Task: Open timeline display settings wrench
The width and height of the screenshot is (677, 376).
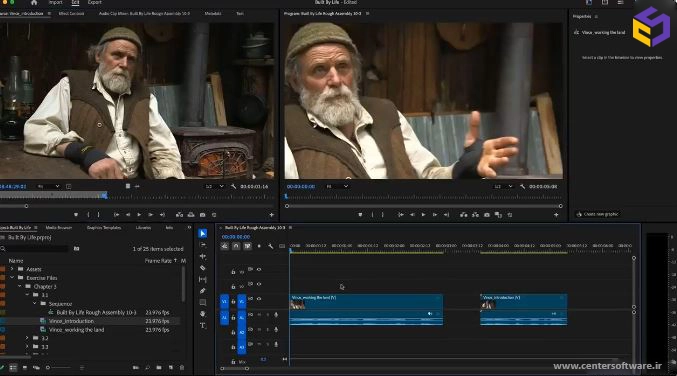Action: [x=270, y=246]
